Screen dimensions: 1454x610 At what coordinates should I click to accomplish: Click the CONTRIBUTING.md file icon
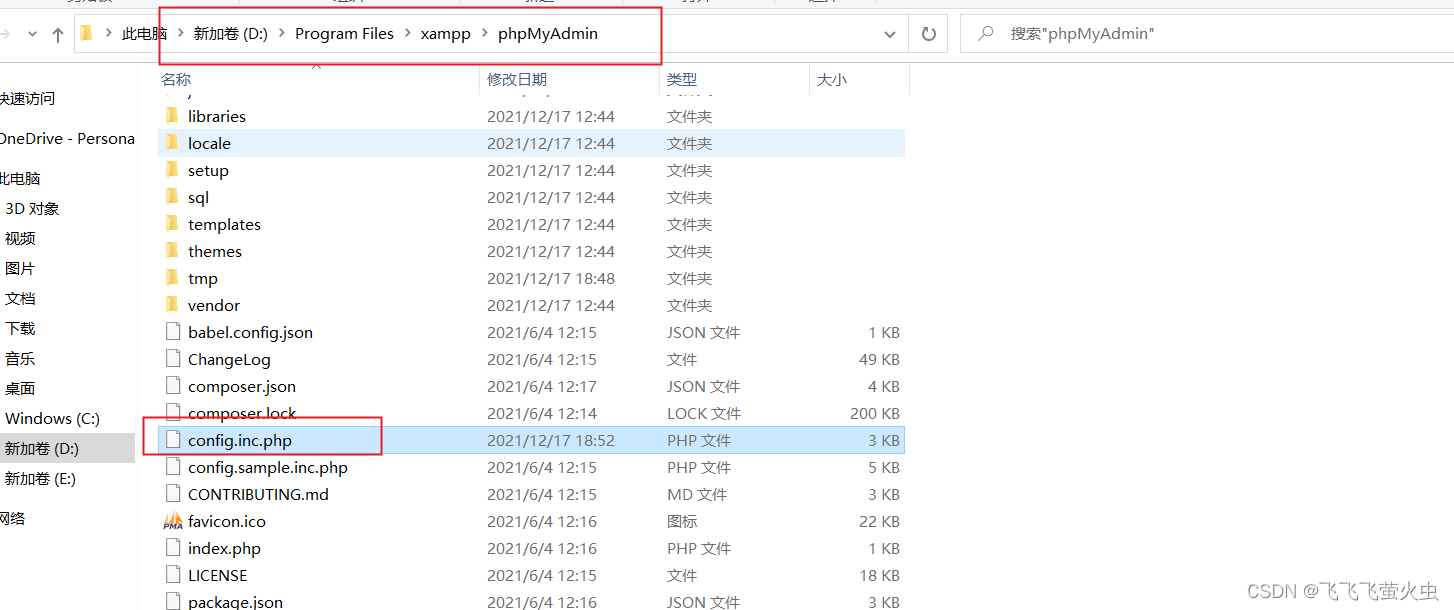(x=172, y=494)
